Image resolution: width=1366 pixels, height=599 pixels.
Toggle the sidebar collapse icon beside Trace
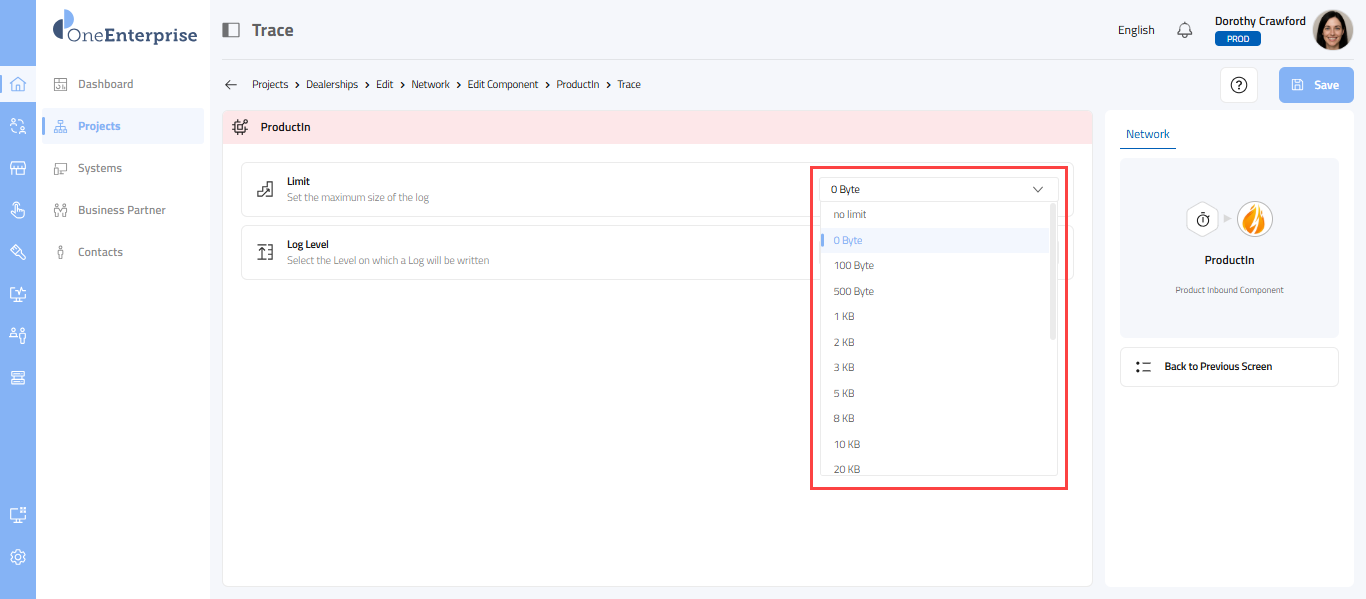pos(231,30)
